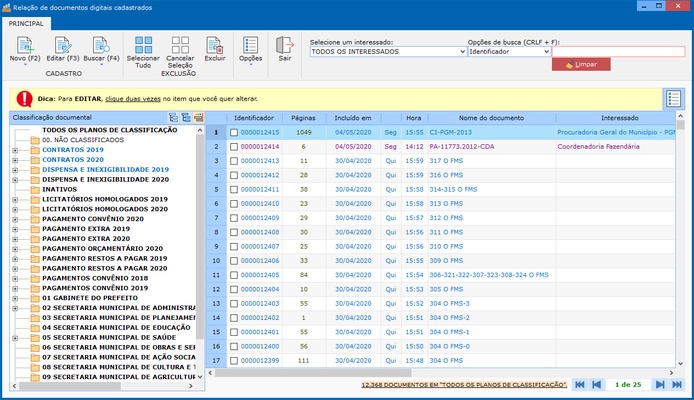Click the Selecionar Tudo icon
Image resolution: width=694 pixels, height=400 pixels.
pos(143,45)
